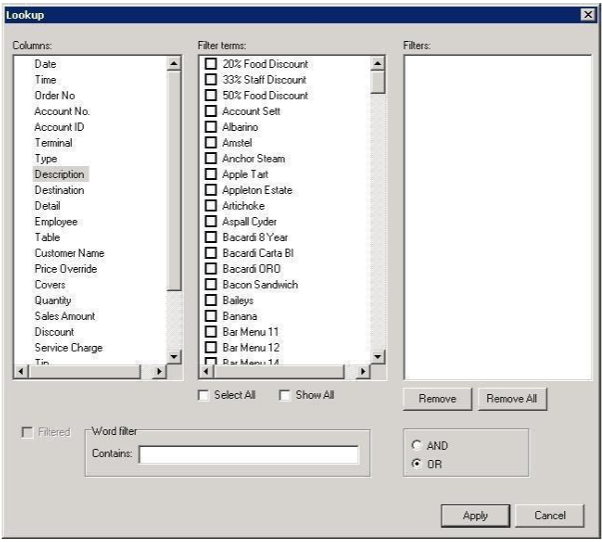Viewport: 602px width, 542px height.
Task: Choose the AND radio option
Action: click(416, 446)
